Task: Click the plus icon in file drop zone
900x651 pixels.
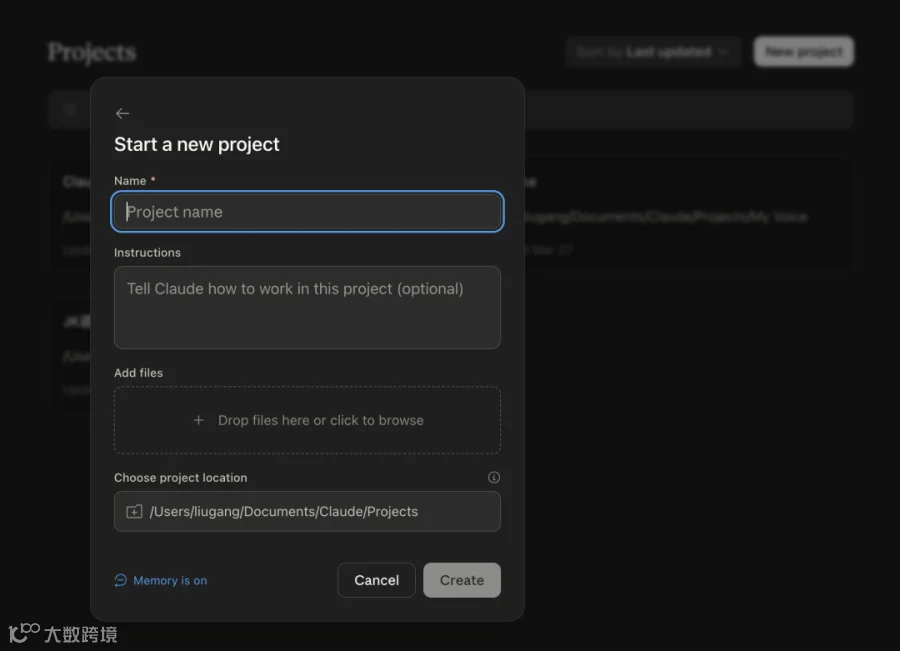Action: tap(199, 420)
